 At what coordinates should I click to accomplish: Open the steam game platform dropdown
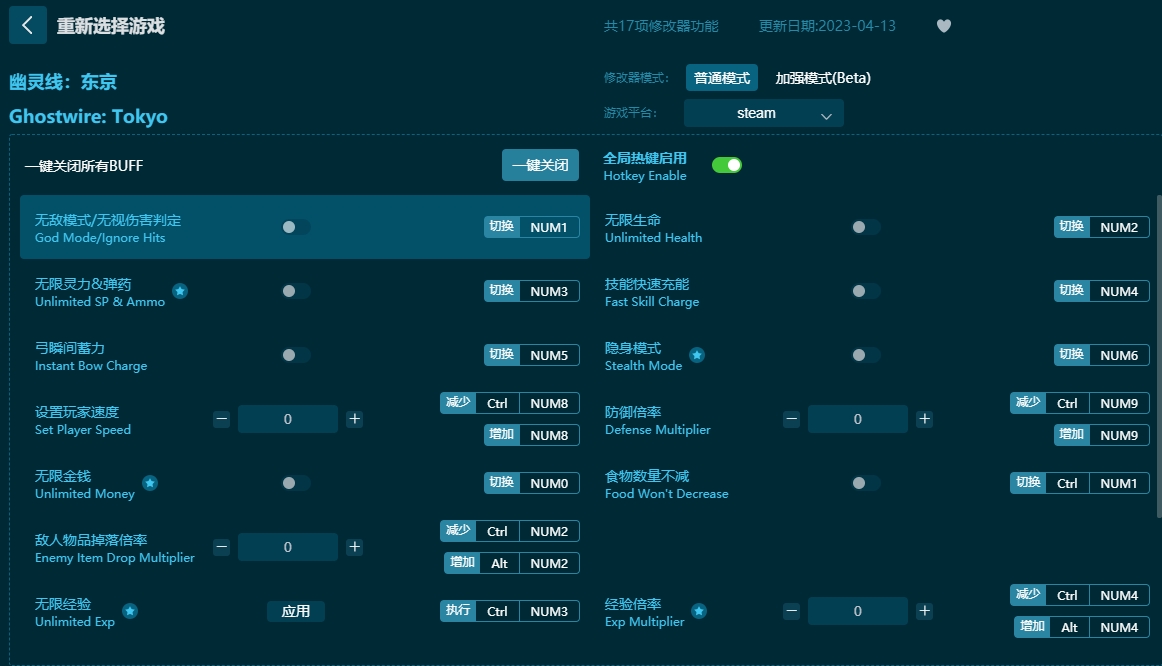(763, 113)
